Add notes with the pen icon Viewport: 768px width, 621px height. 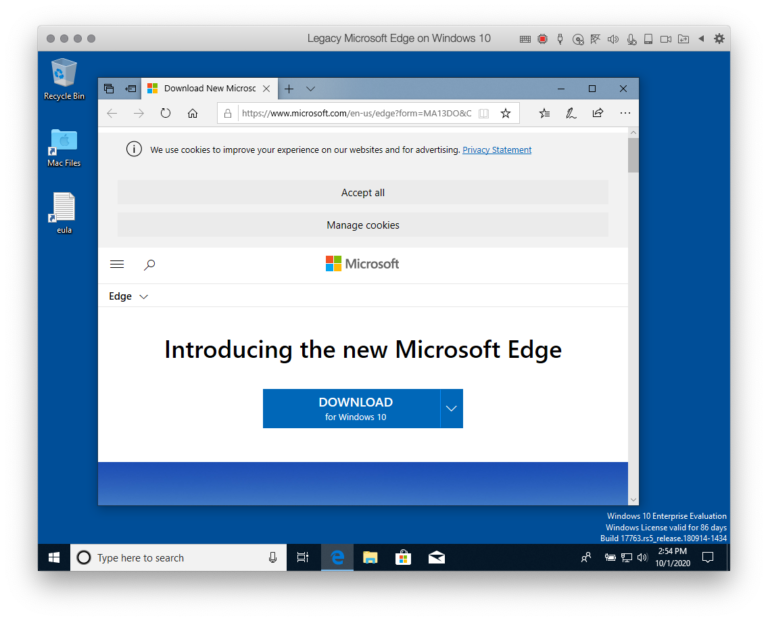pyautogui.click(x=571, y=114)
